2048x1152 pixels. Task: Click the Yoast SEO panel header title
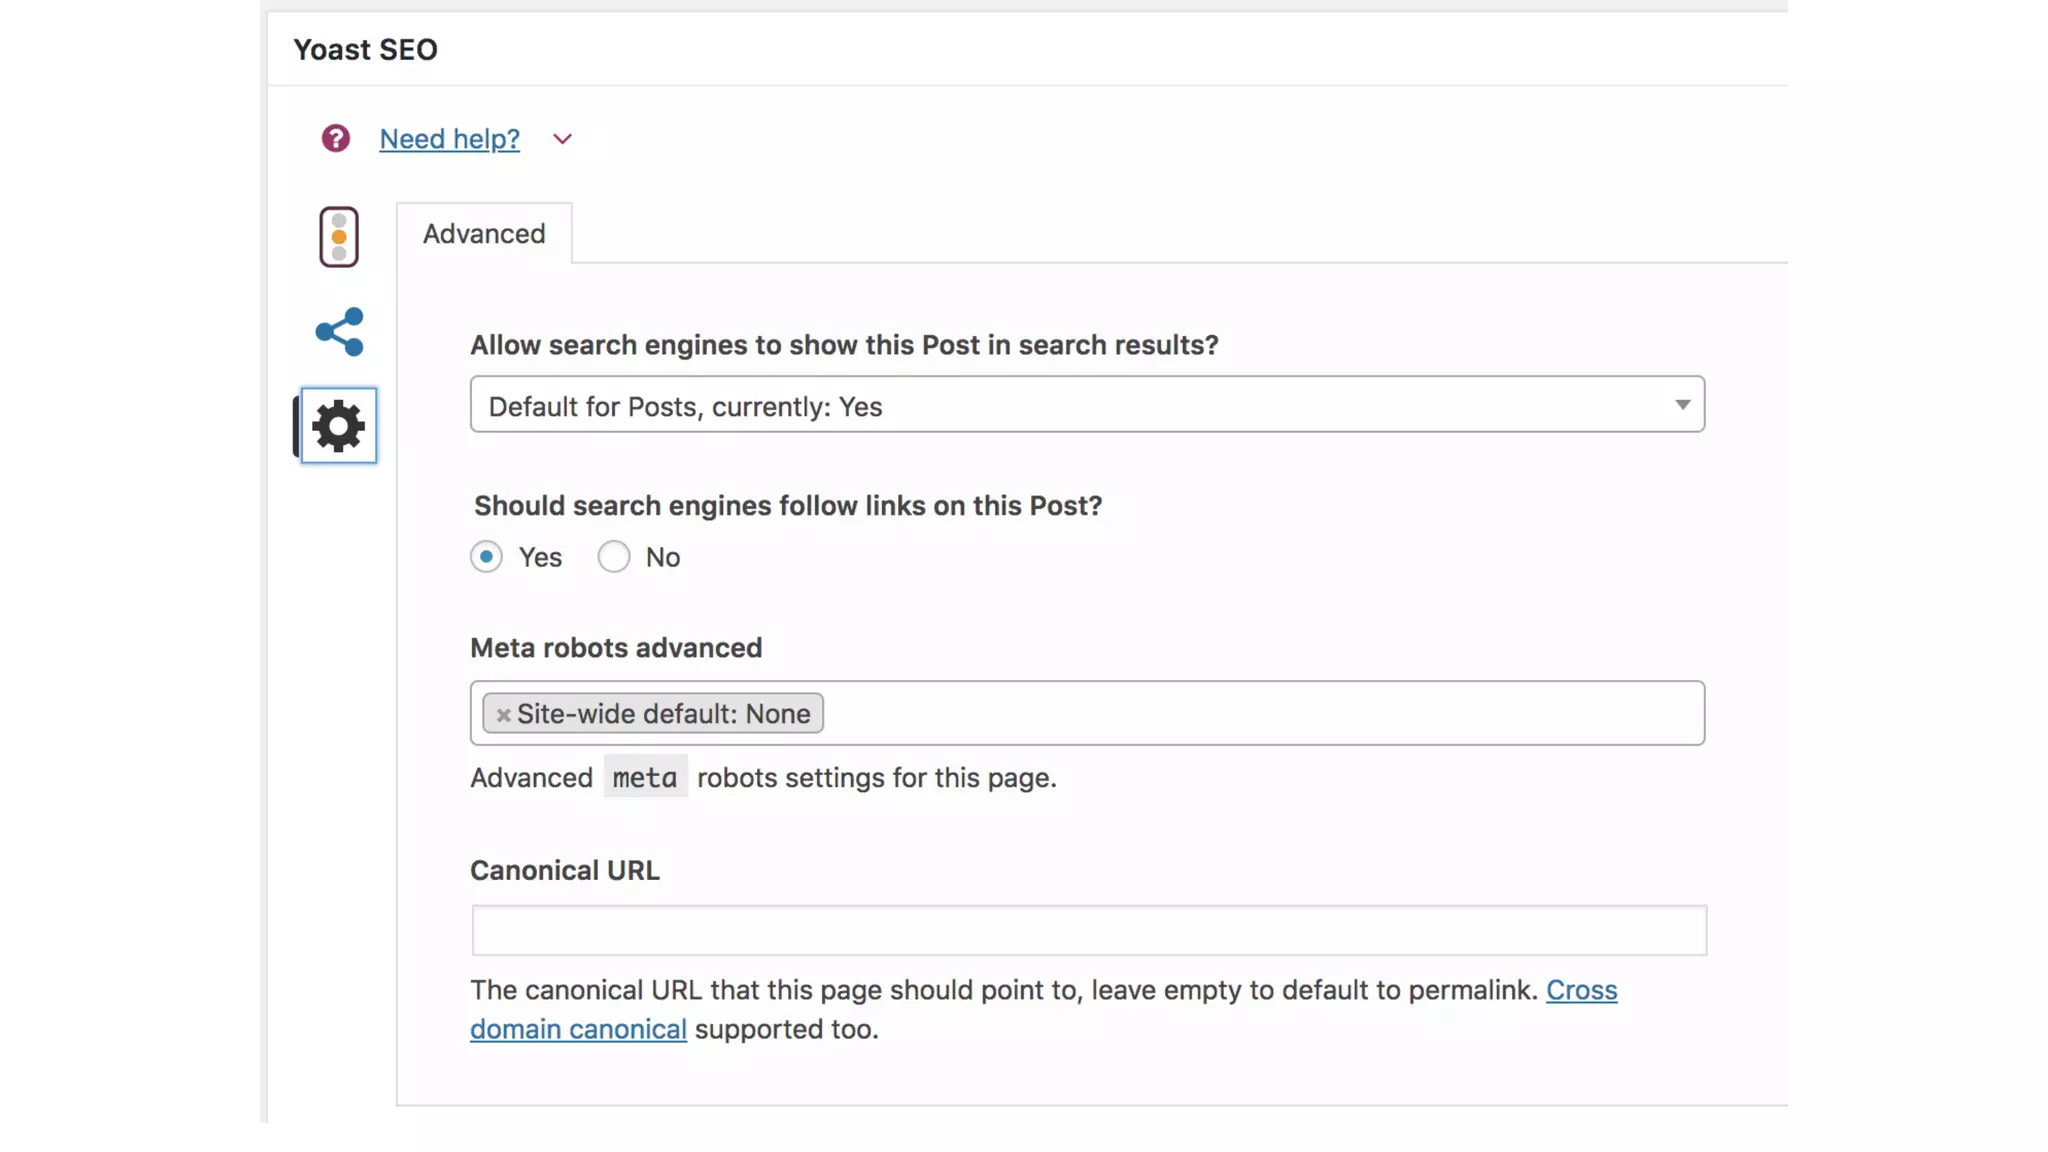point(365,50)
